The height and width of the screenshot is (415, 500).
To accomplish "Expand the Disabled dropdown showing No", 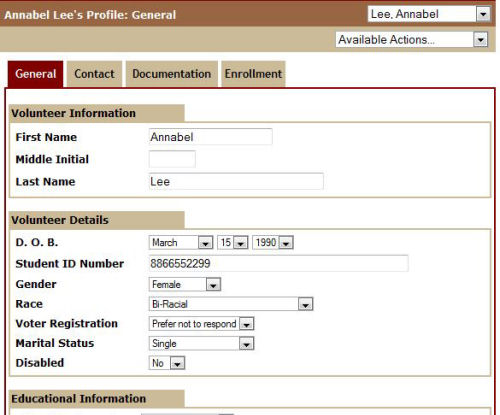I will [x=167, y=363].
